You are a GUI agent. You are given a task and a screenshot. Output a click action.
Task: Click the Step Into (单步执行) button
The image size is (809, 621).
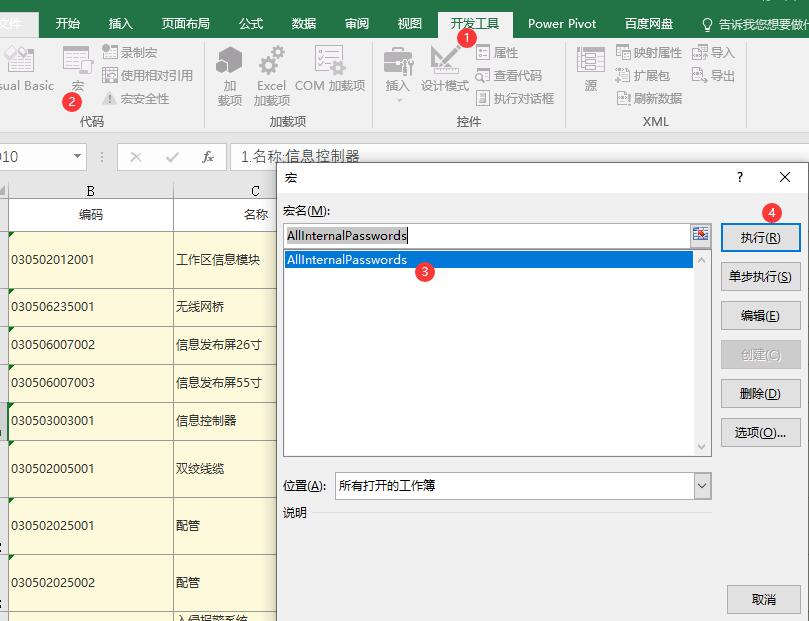tap(760, 277)
